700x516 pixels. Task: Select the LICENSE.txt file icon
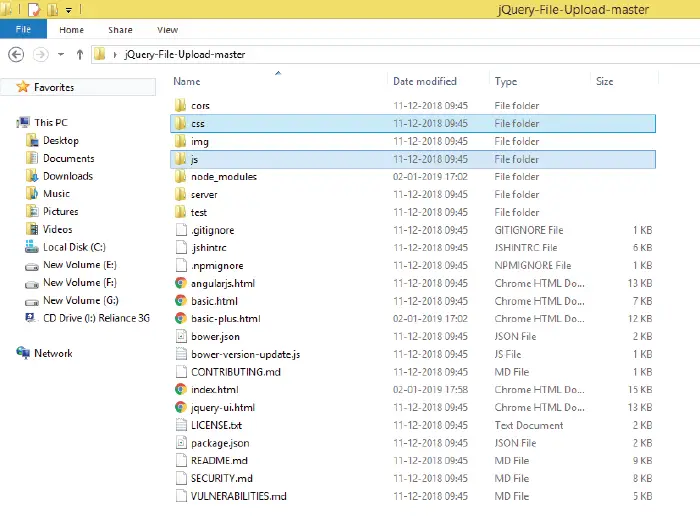181,425
